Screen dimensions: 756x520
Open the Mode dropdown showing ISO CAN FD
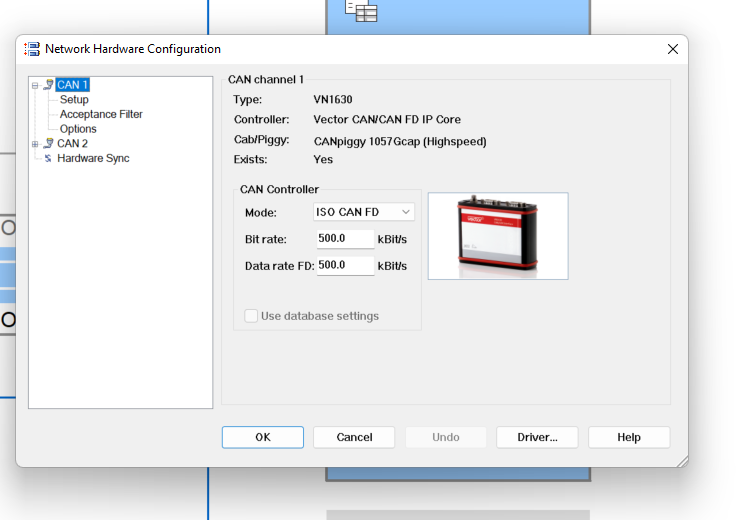pos(364,212)
